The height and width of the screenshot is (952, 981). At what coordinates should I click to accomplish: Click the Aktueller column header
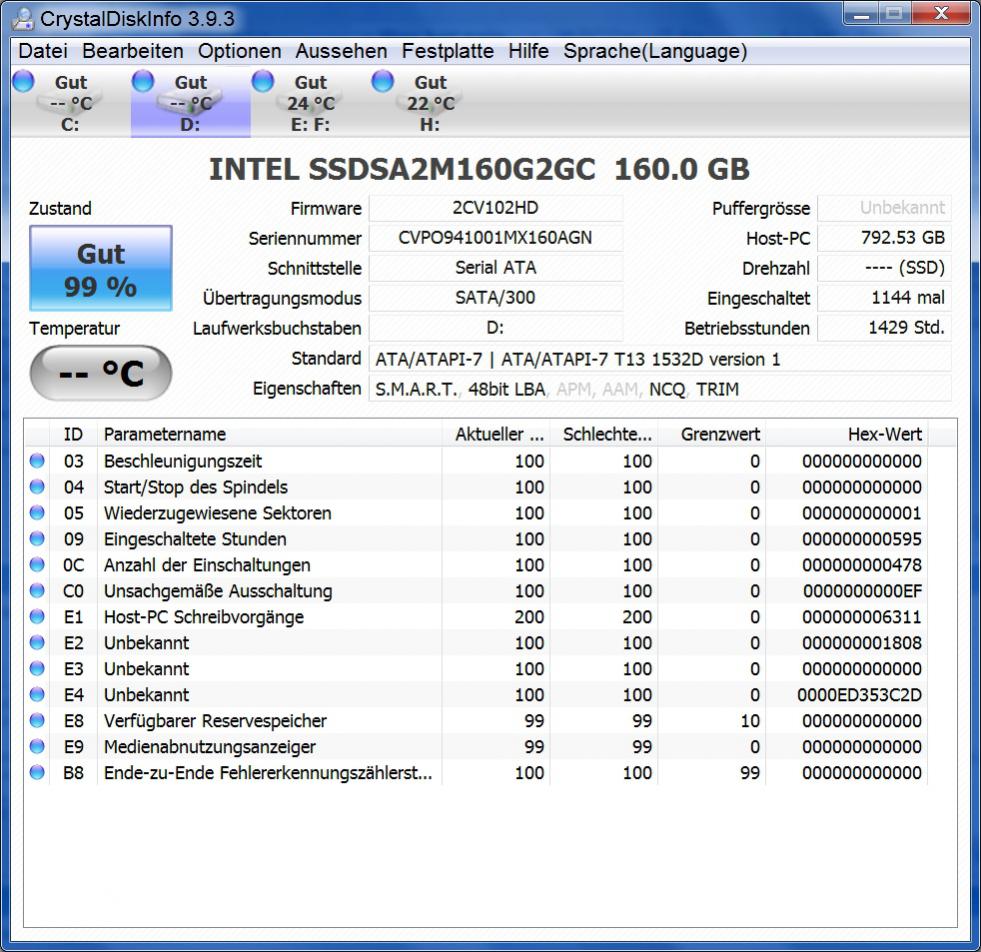tap(496, 434)
